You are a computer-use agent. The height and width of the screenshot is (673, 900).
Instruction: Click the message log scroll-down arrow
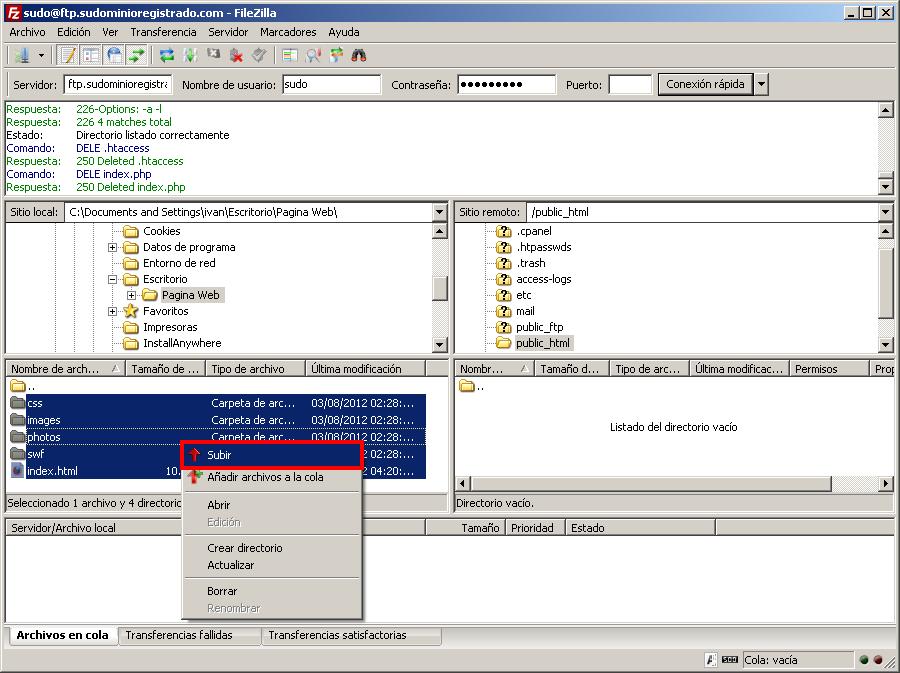[x=886, y=187]
